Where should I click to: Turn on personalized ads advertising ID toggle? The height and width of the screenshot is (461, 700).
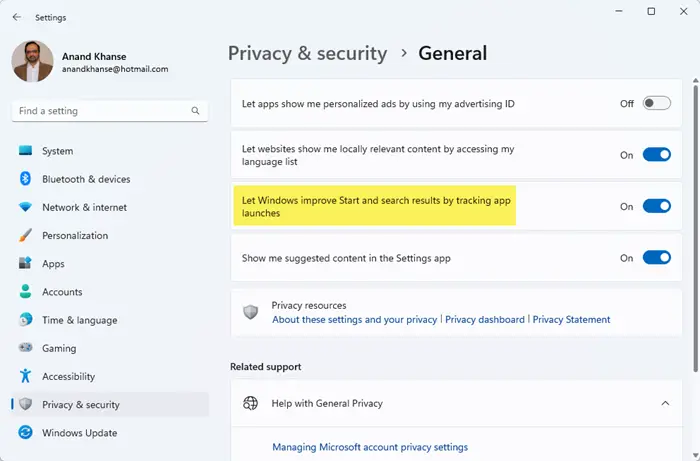[657, 104]
